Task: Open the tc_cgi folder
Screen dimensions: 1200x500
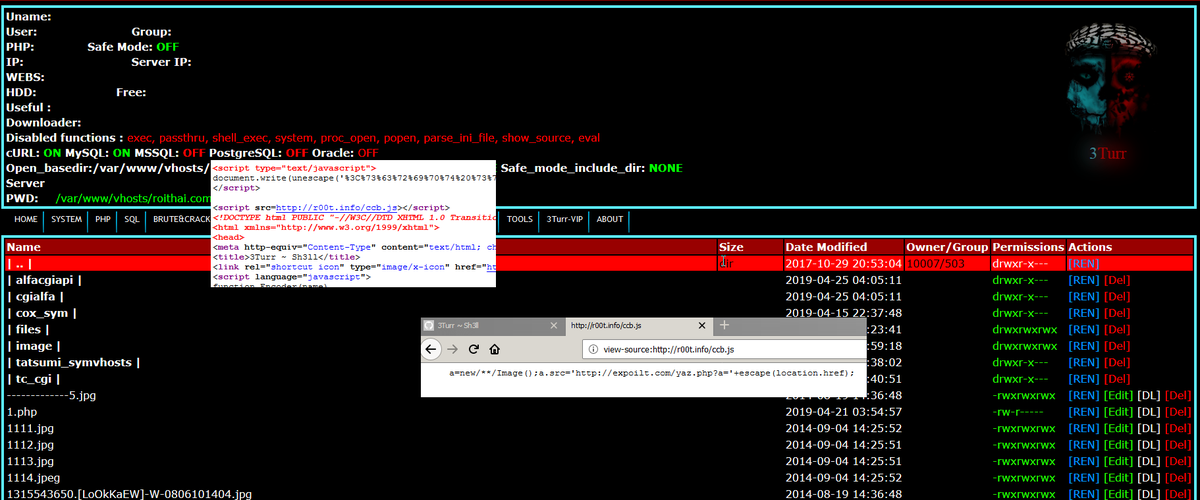Action: 33,379
